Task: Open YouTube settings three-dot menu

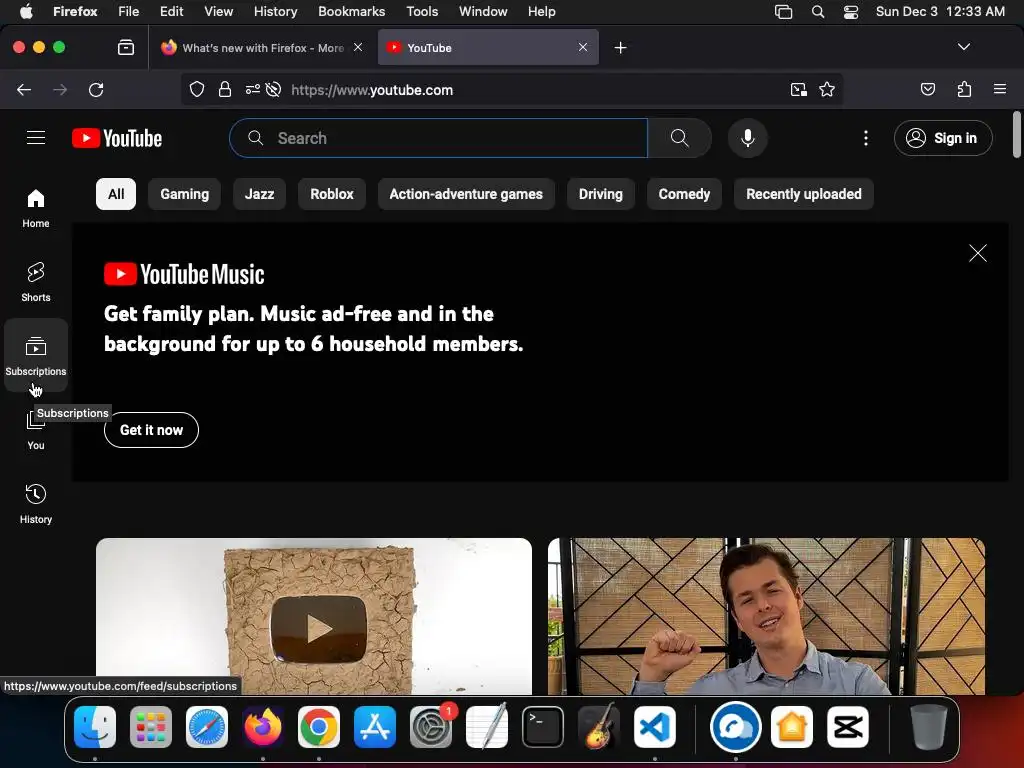Action: [x=866, y=138]
